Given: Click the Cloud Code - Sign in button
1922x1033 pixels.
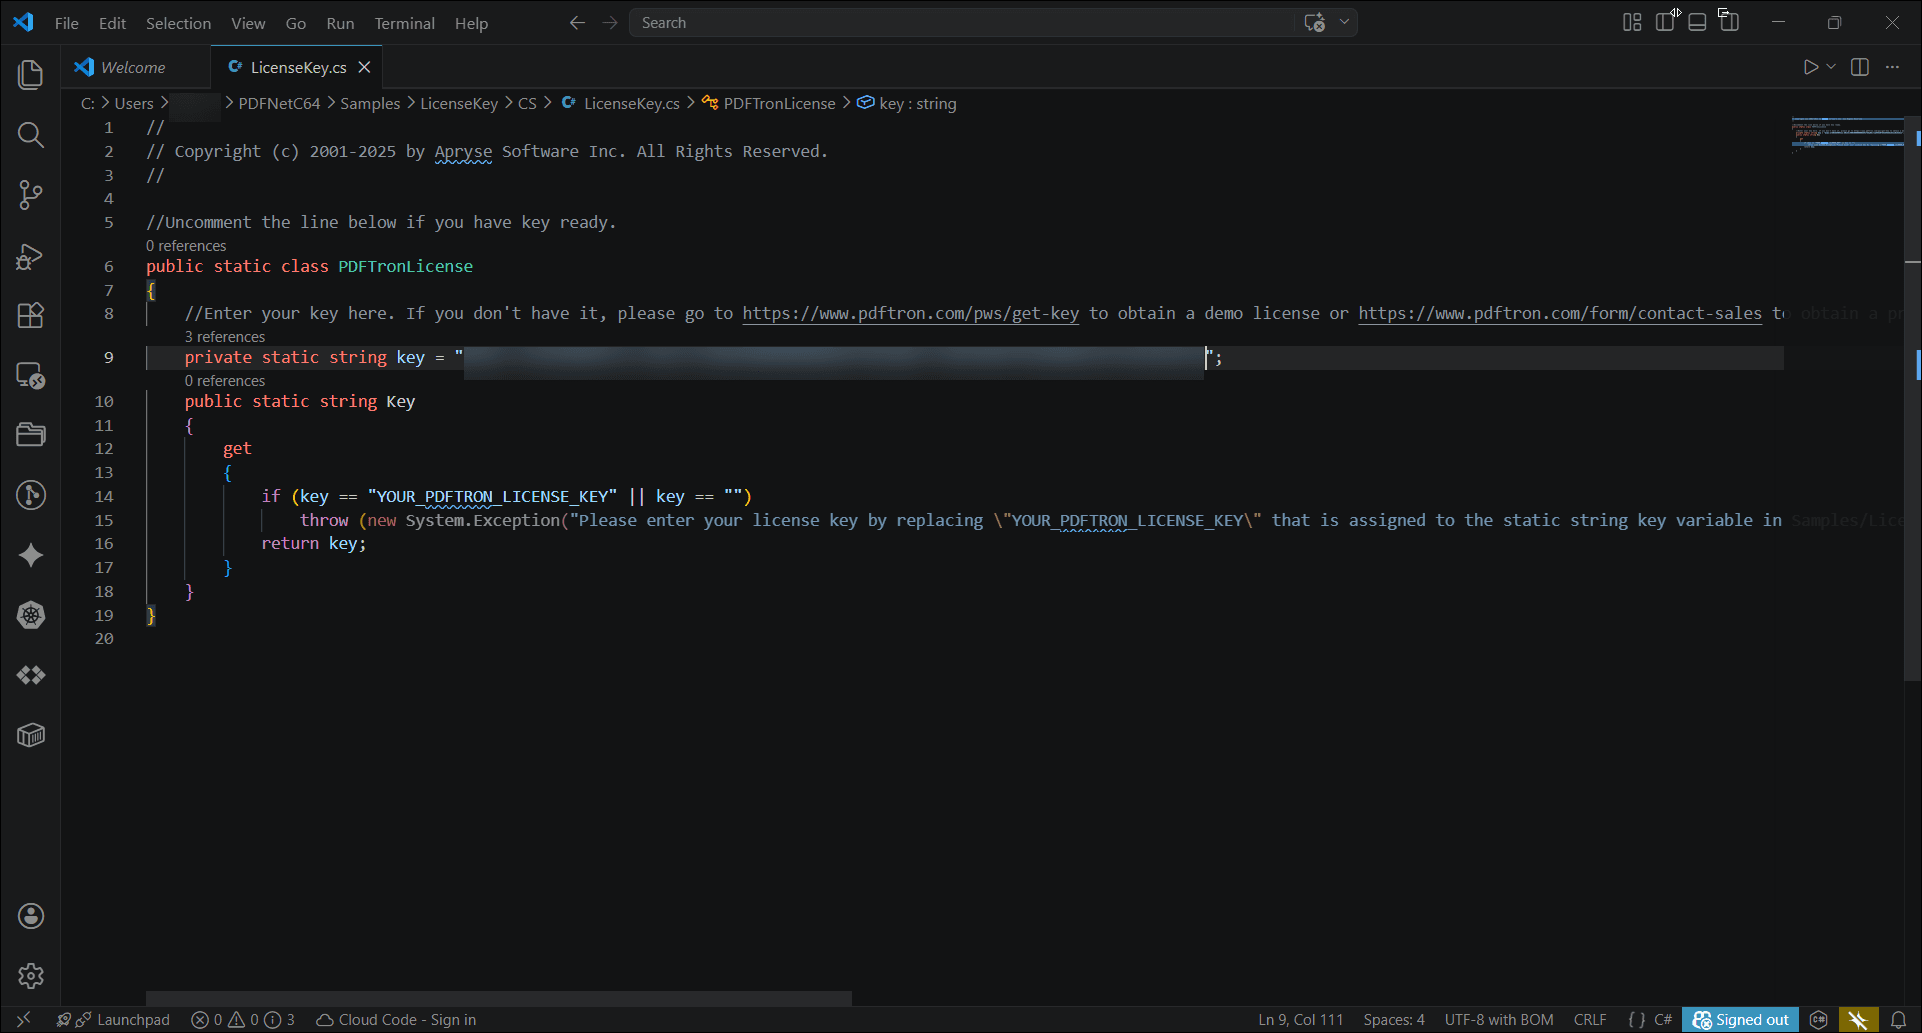Looking at the screenshot, I should [396, 1020].
